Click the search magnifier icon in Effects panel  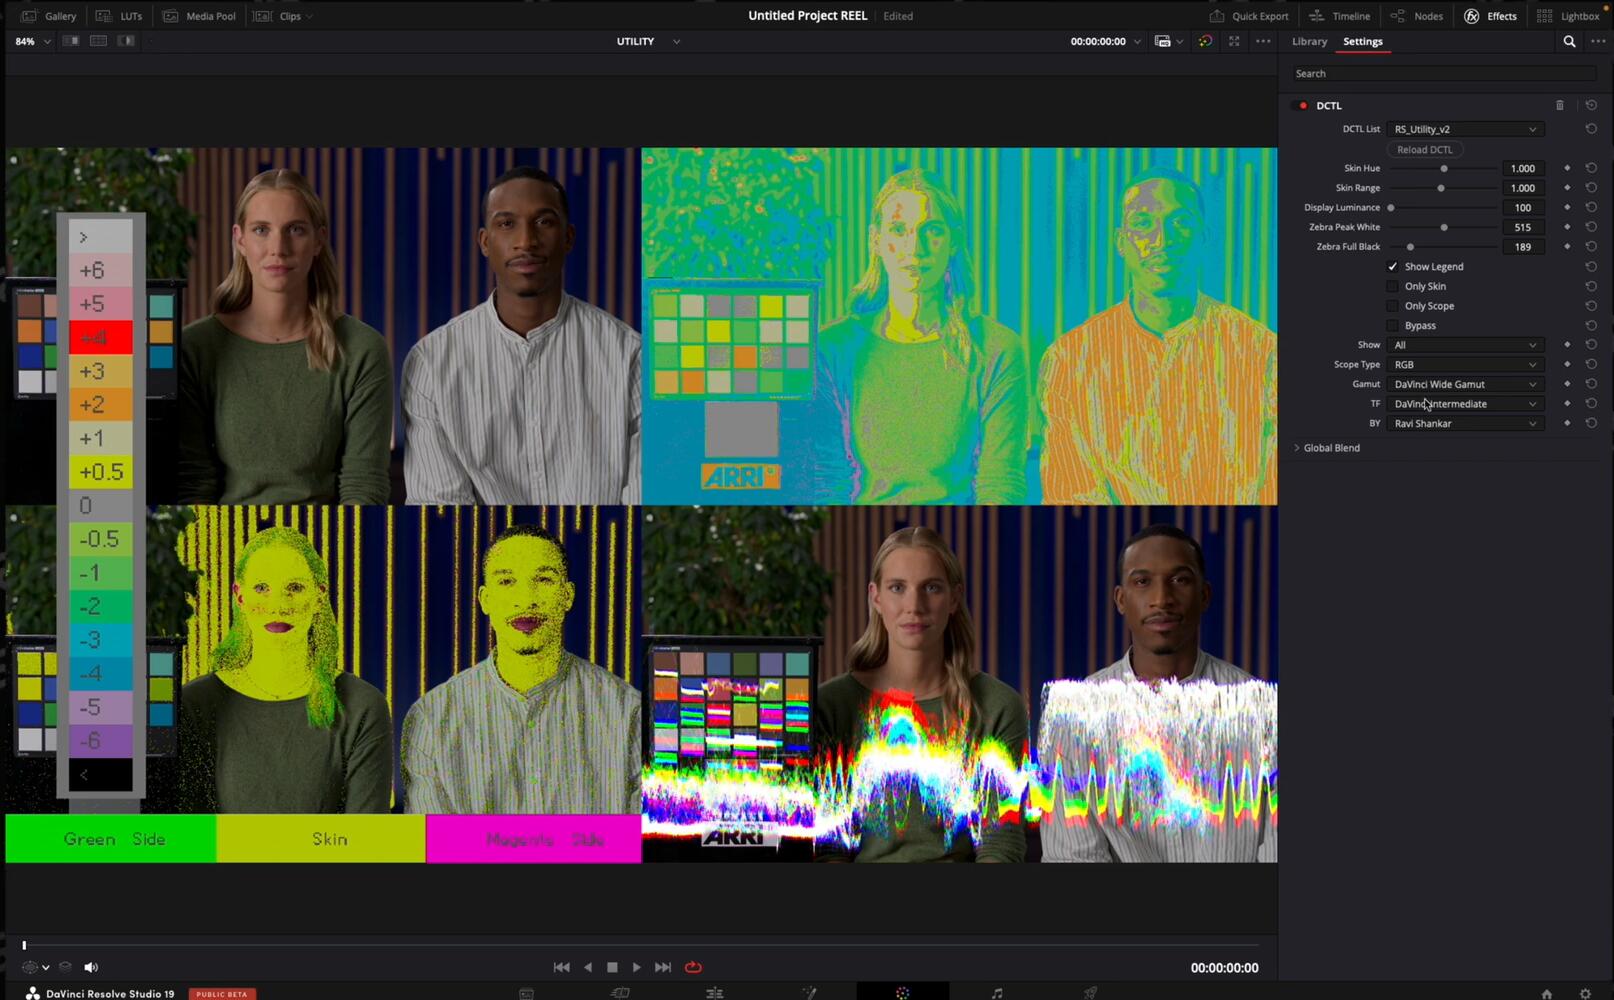1569,42
